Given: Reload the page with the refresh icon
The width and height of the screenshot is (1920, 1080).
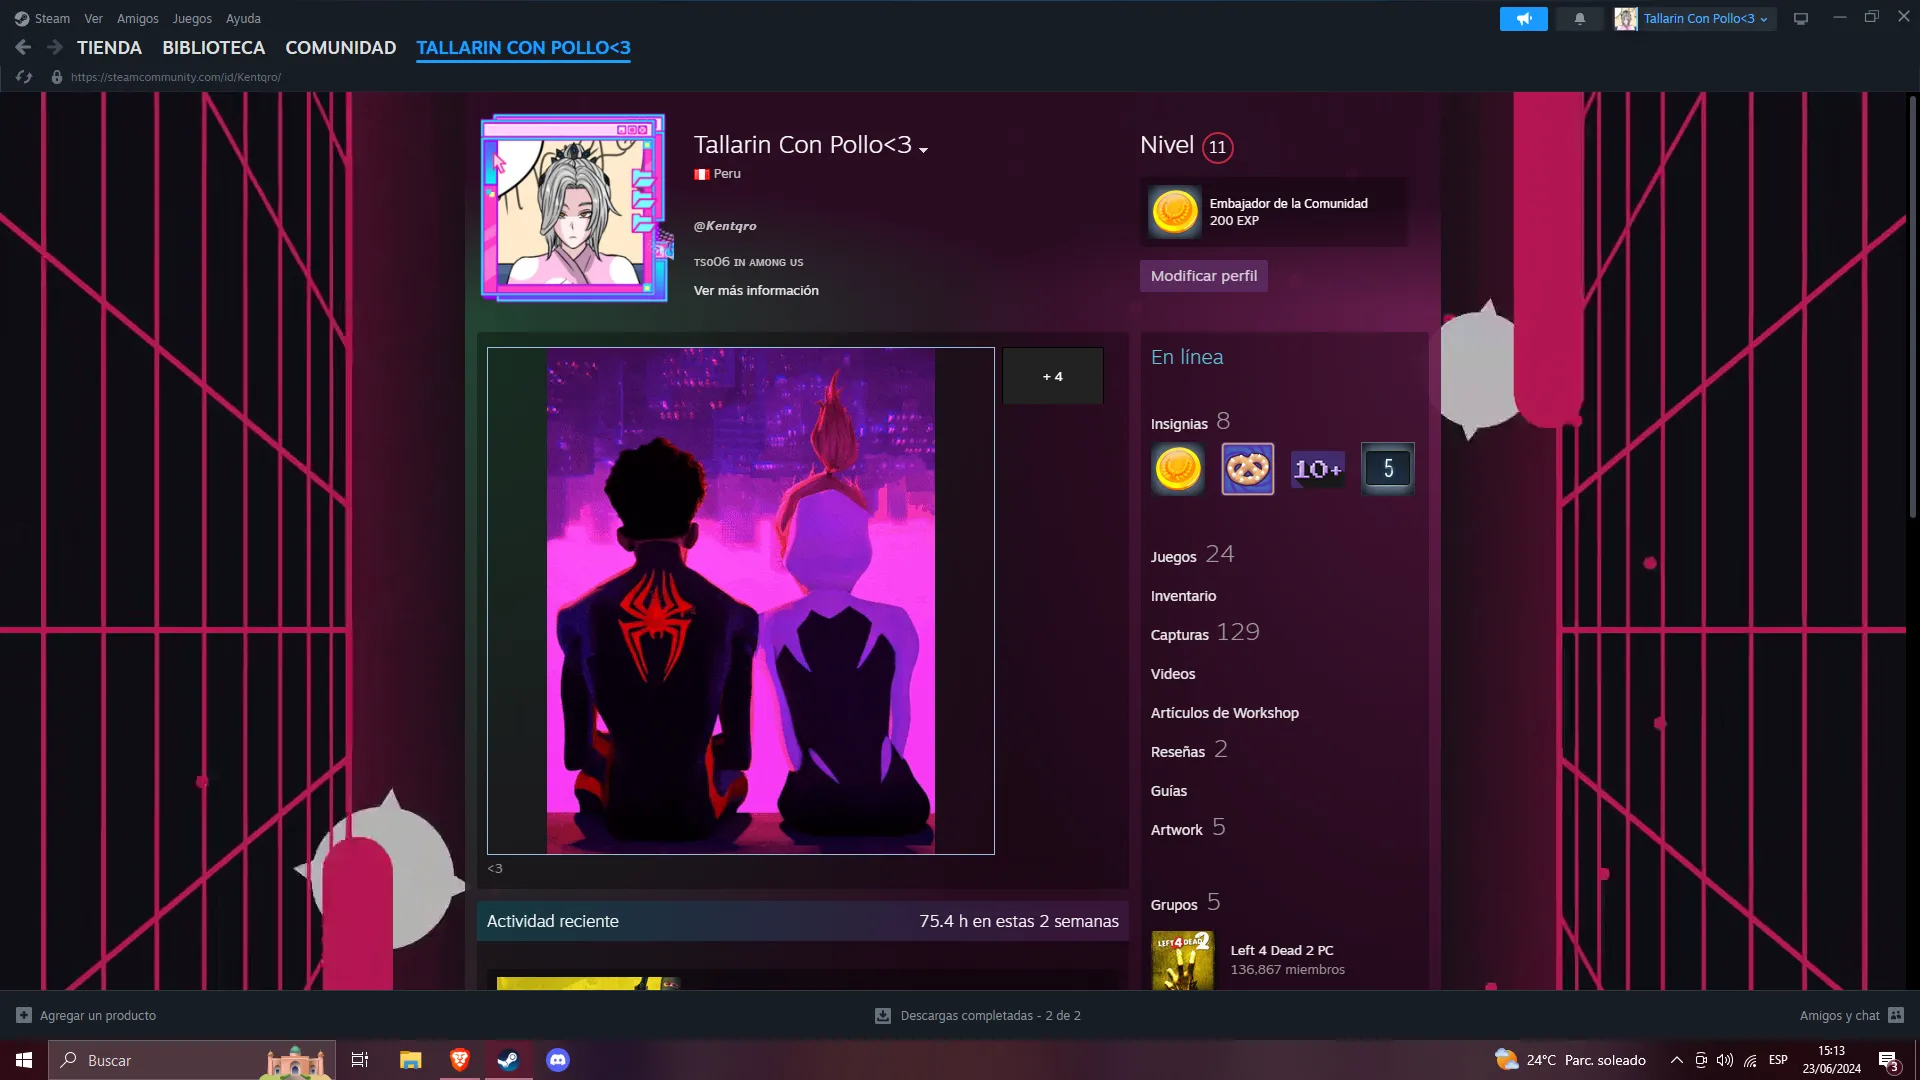Looking at the screenshot, I should coord(24,77).
